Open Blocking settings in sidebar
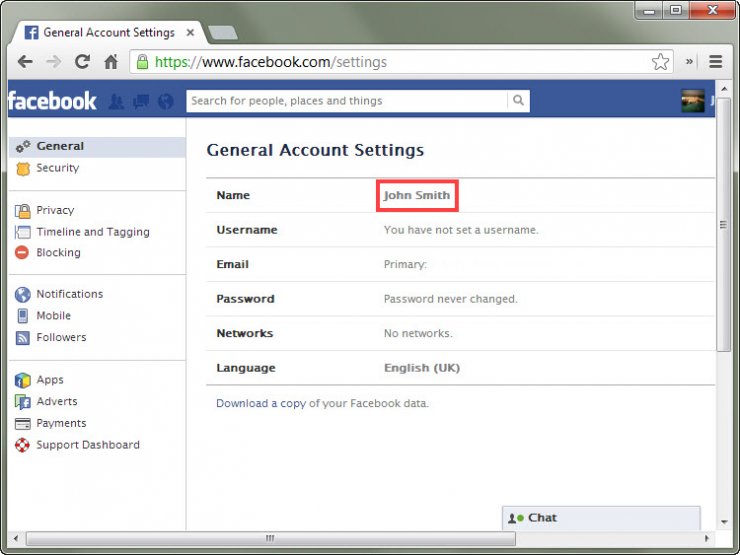The width and height of the screenshot is (740, 555). coord(59,252)
